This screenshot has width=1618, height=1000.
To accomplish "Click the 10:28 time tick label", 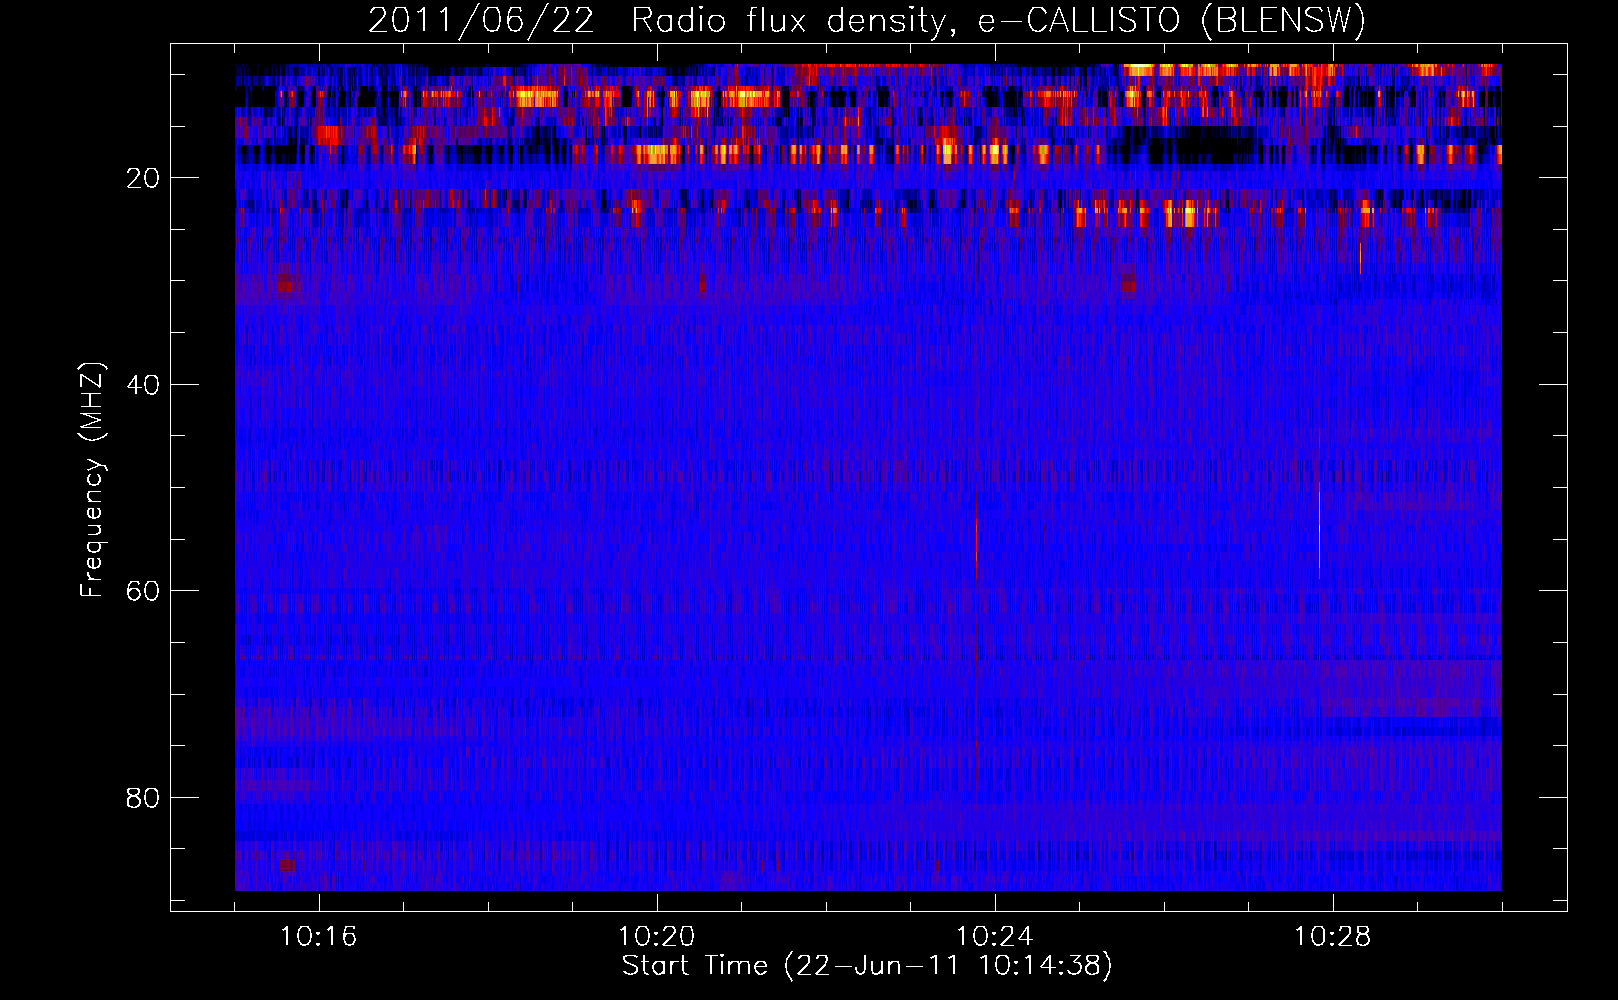I will click(1333, 936).
